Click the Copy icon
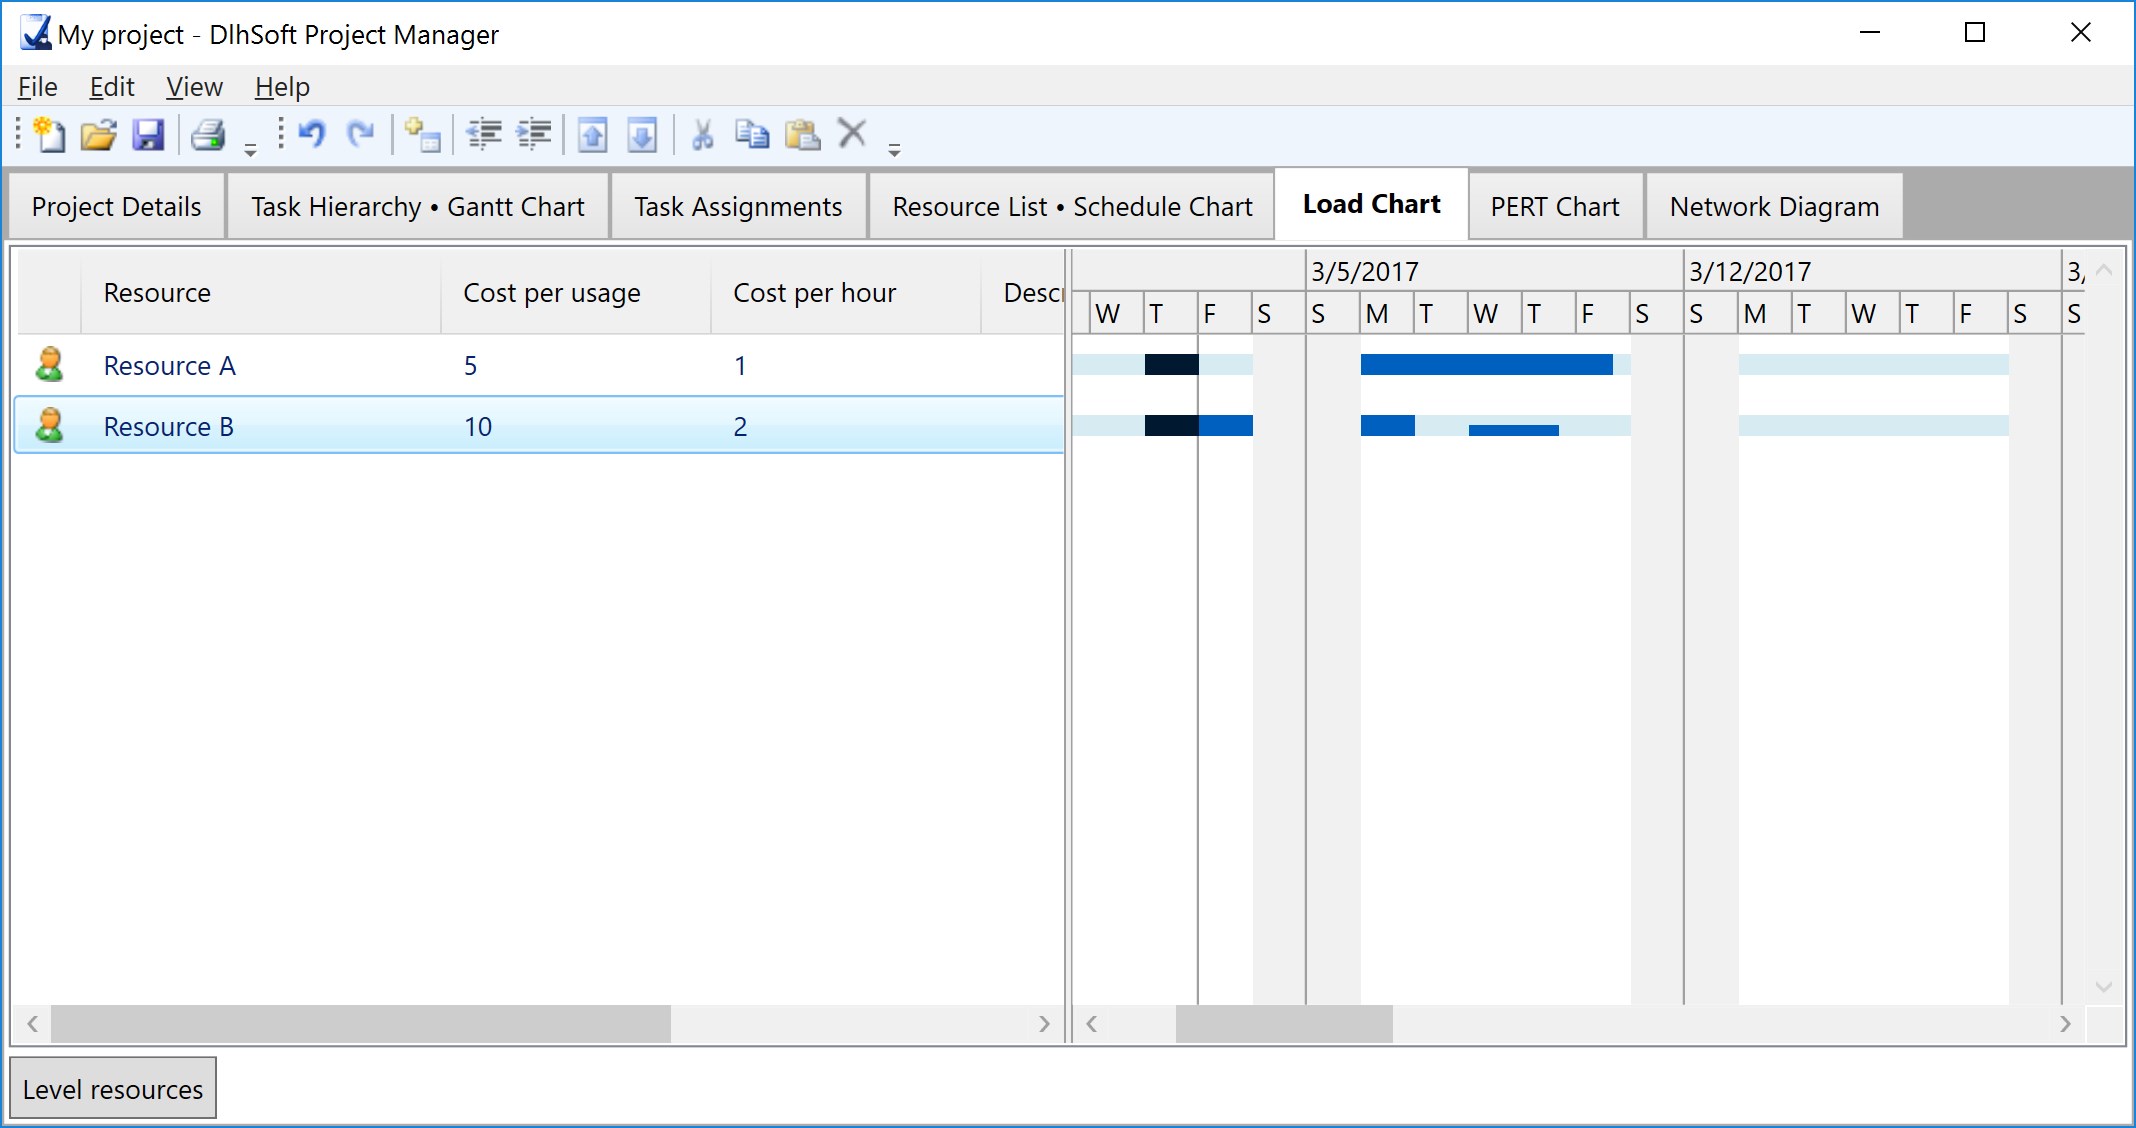 tap(749, 134)
